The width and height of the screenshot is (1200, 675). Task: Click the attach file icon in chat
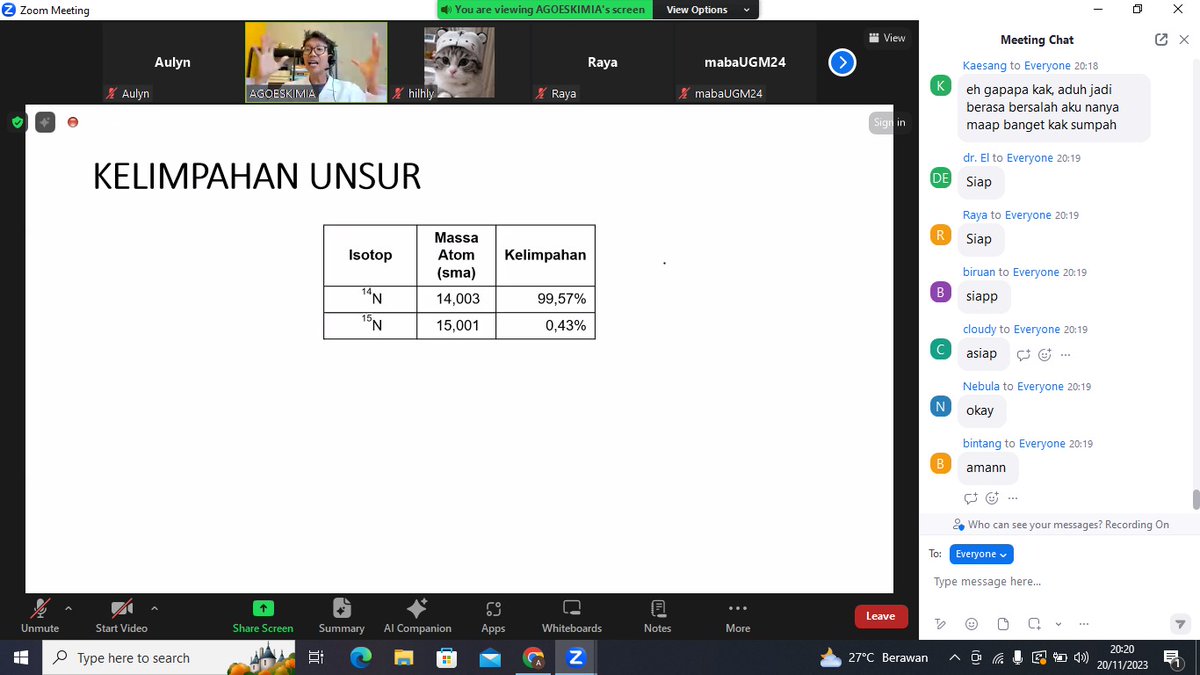1003,624
